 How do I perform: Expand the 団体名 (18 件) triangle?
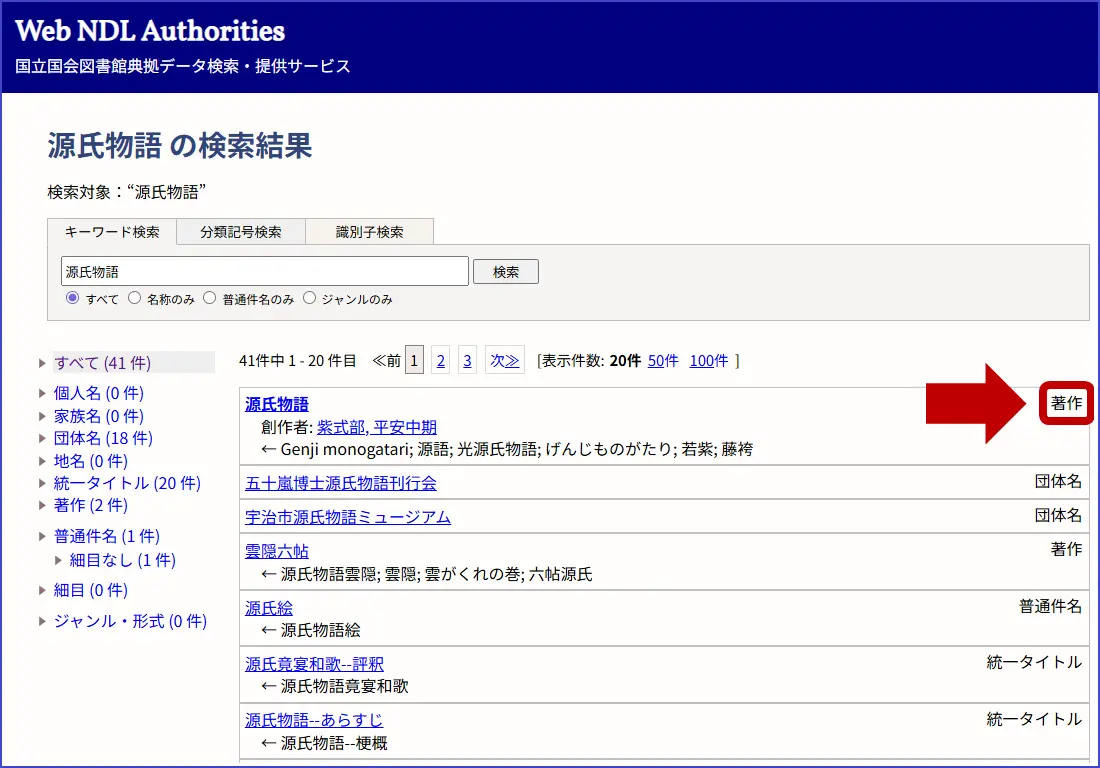[43, 439]
